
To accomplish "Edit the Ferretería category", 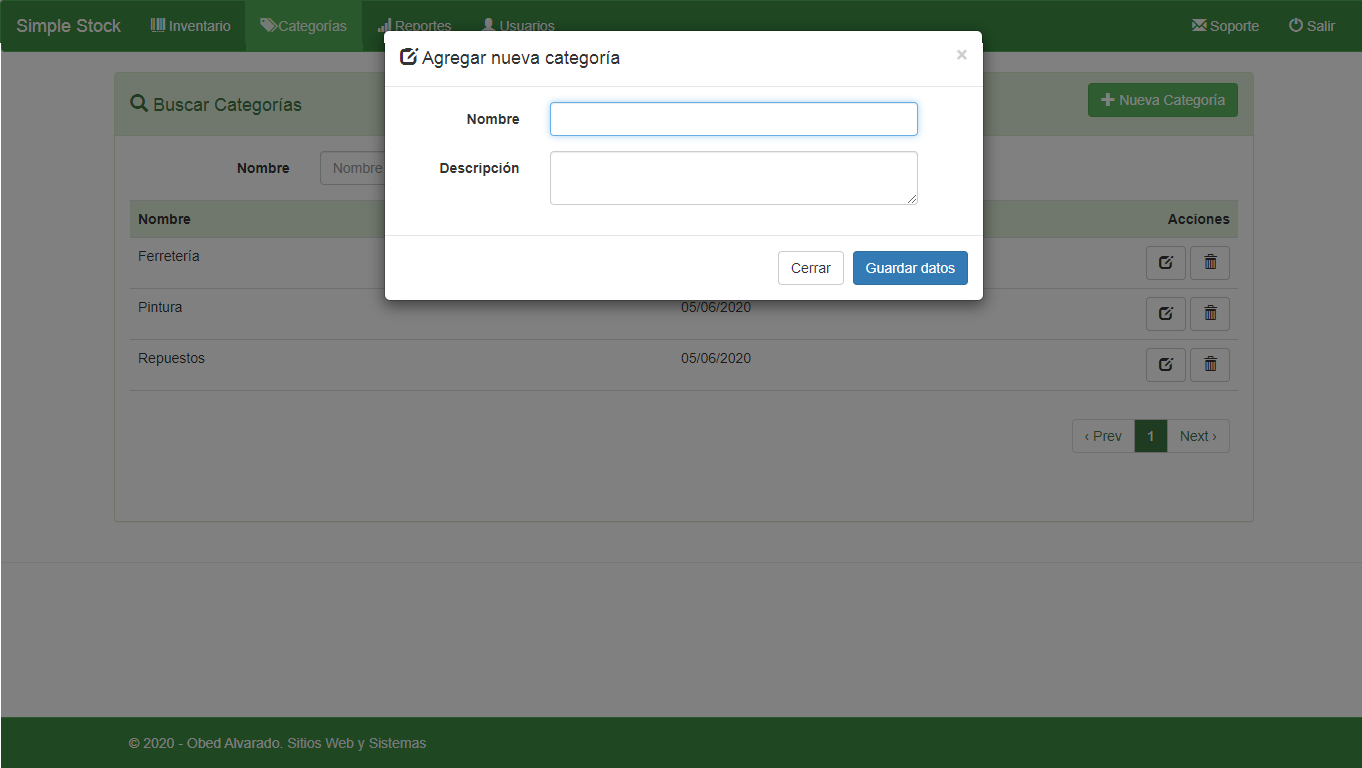I will (x=1165, y=263).
